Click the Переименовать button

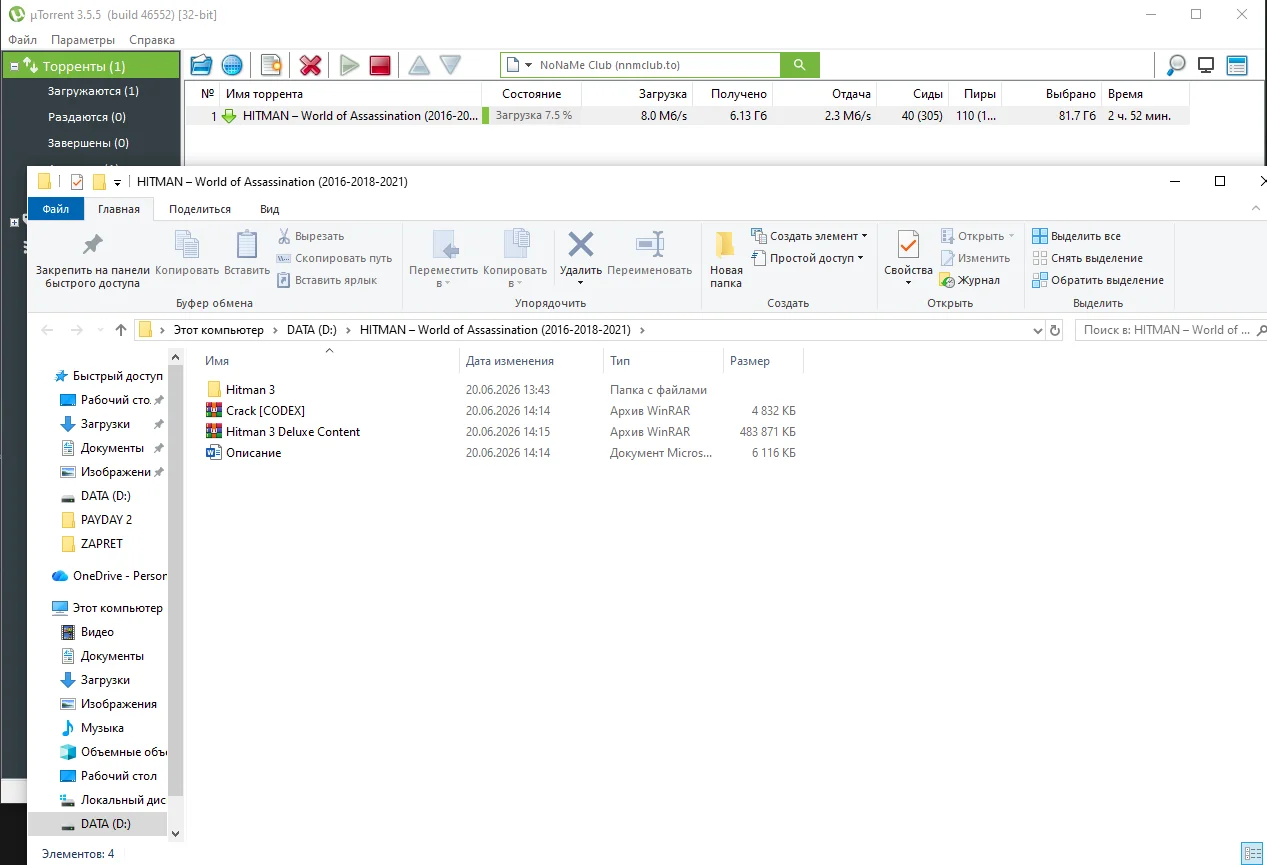[x=649, y=254]
